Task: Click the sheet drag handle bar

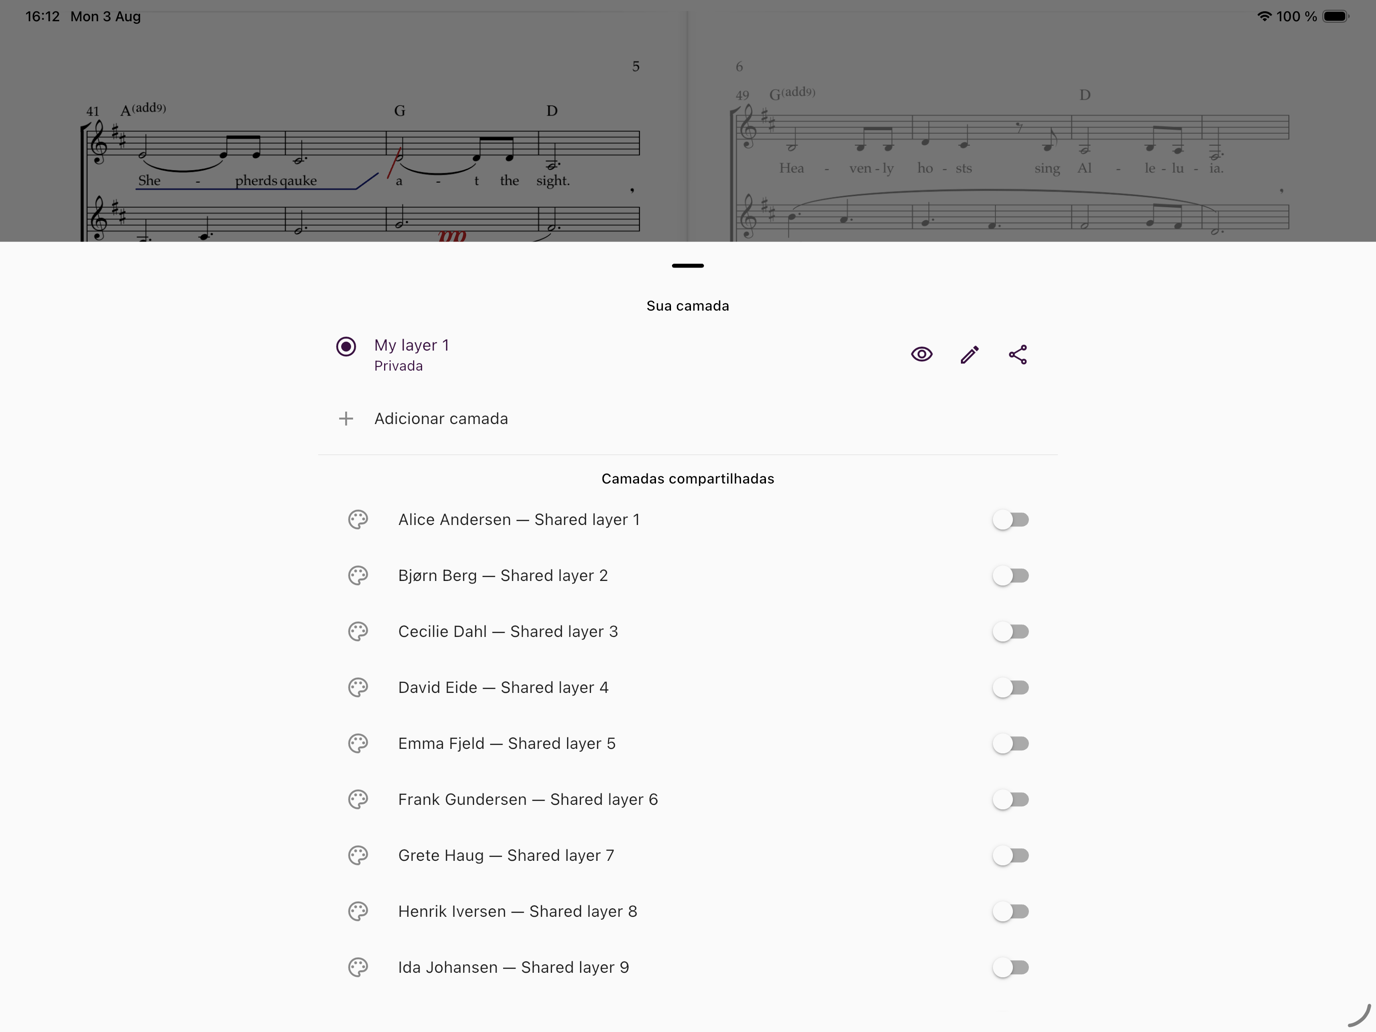Action: tap(688, 266)
